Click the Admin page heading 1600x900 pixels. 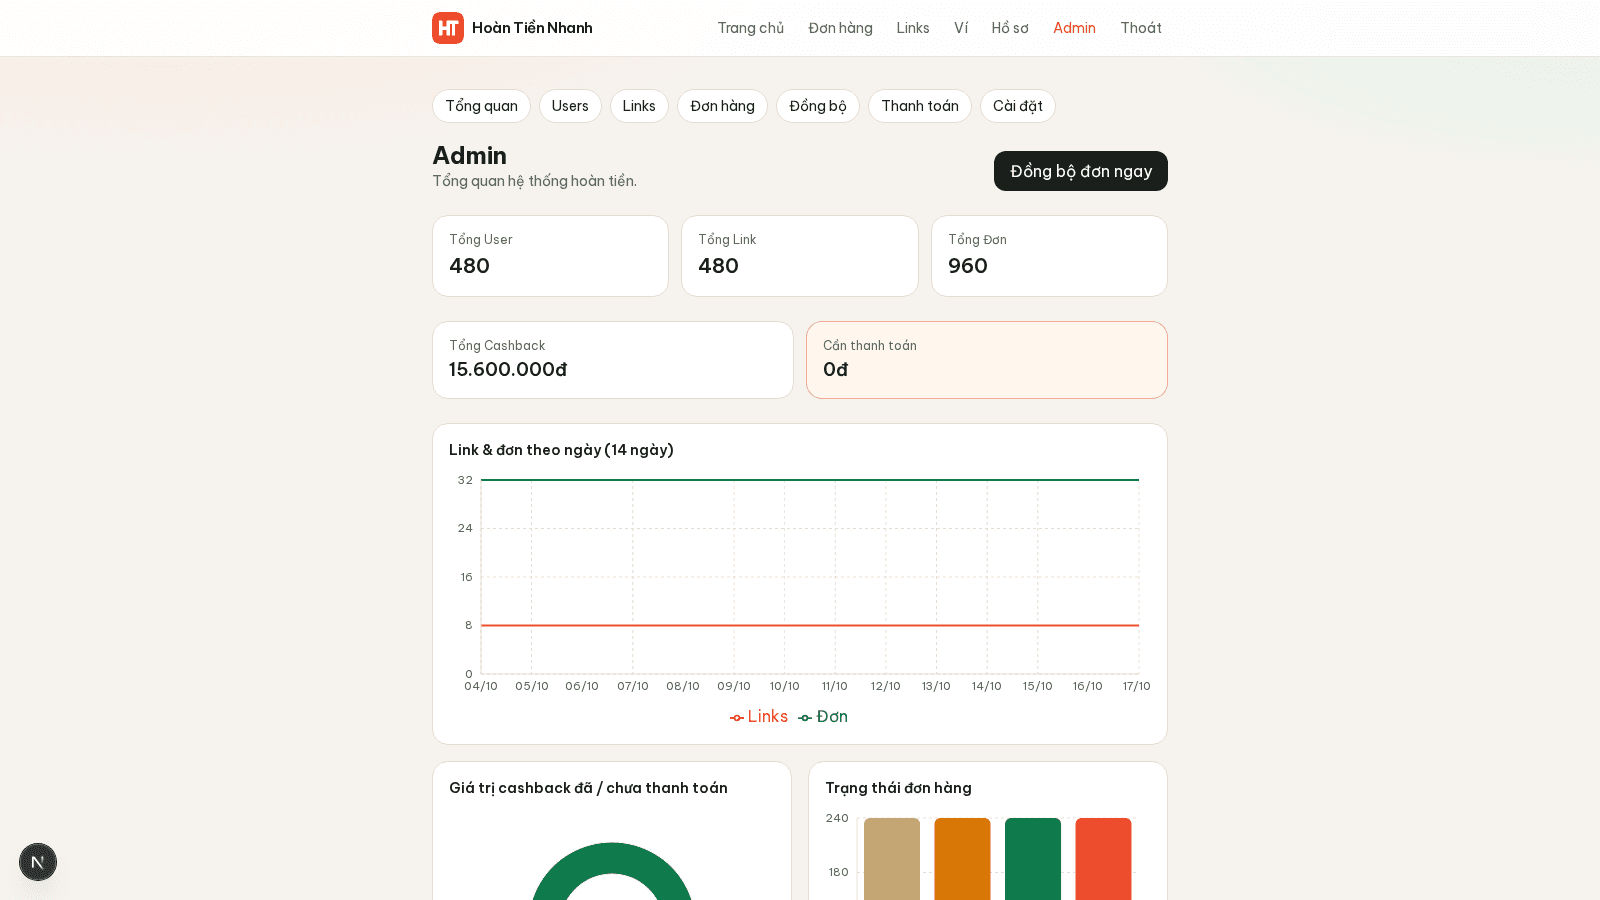(x=469, y=155)
